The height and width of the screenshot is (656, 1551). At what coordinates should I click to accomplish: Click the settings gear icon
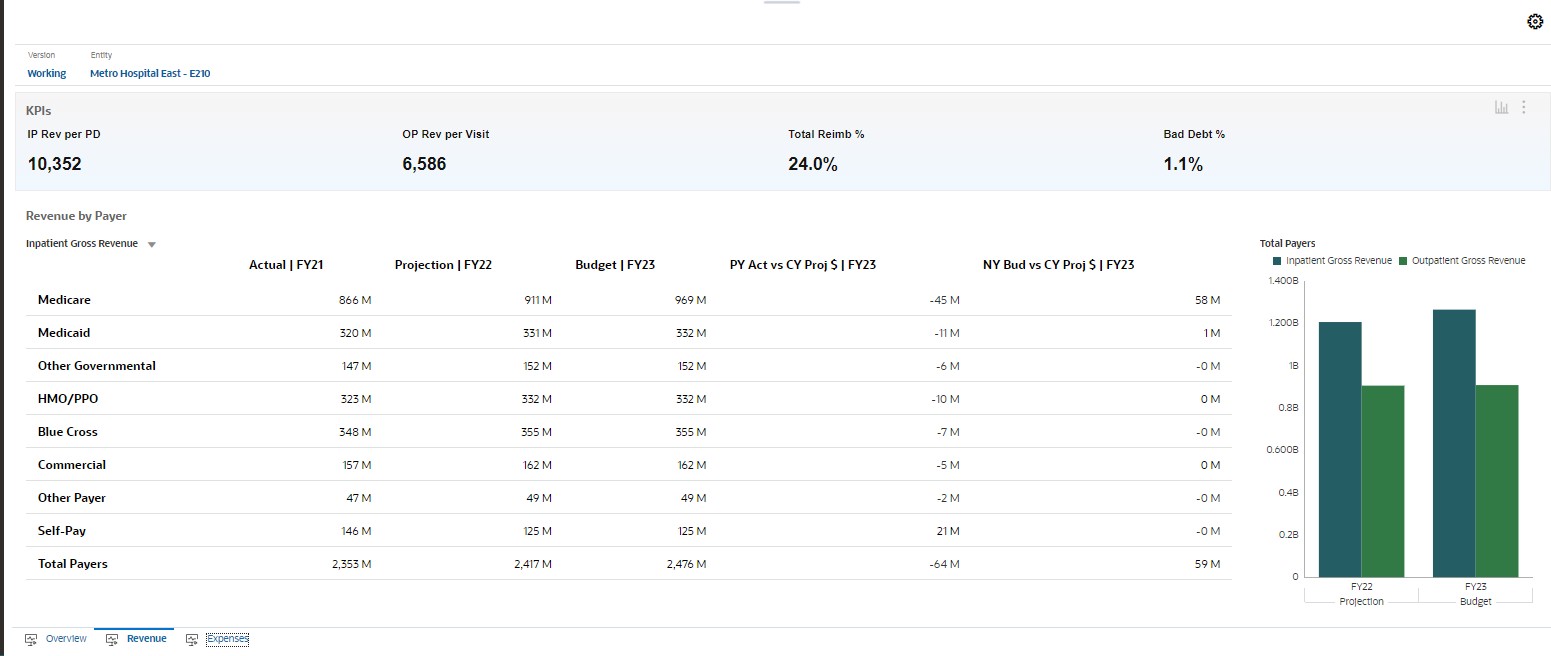(x=1536, y=21)
